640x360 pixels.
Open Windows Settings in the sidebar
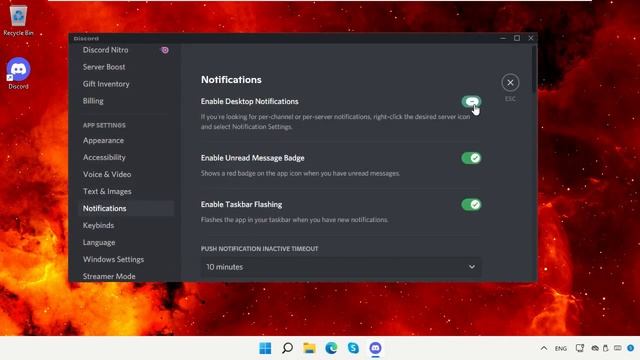pyautogui.click(x=113, y=259)
